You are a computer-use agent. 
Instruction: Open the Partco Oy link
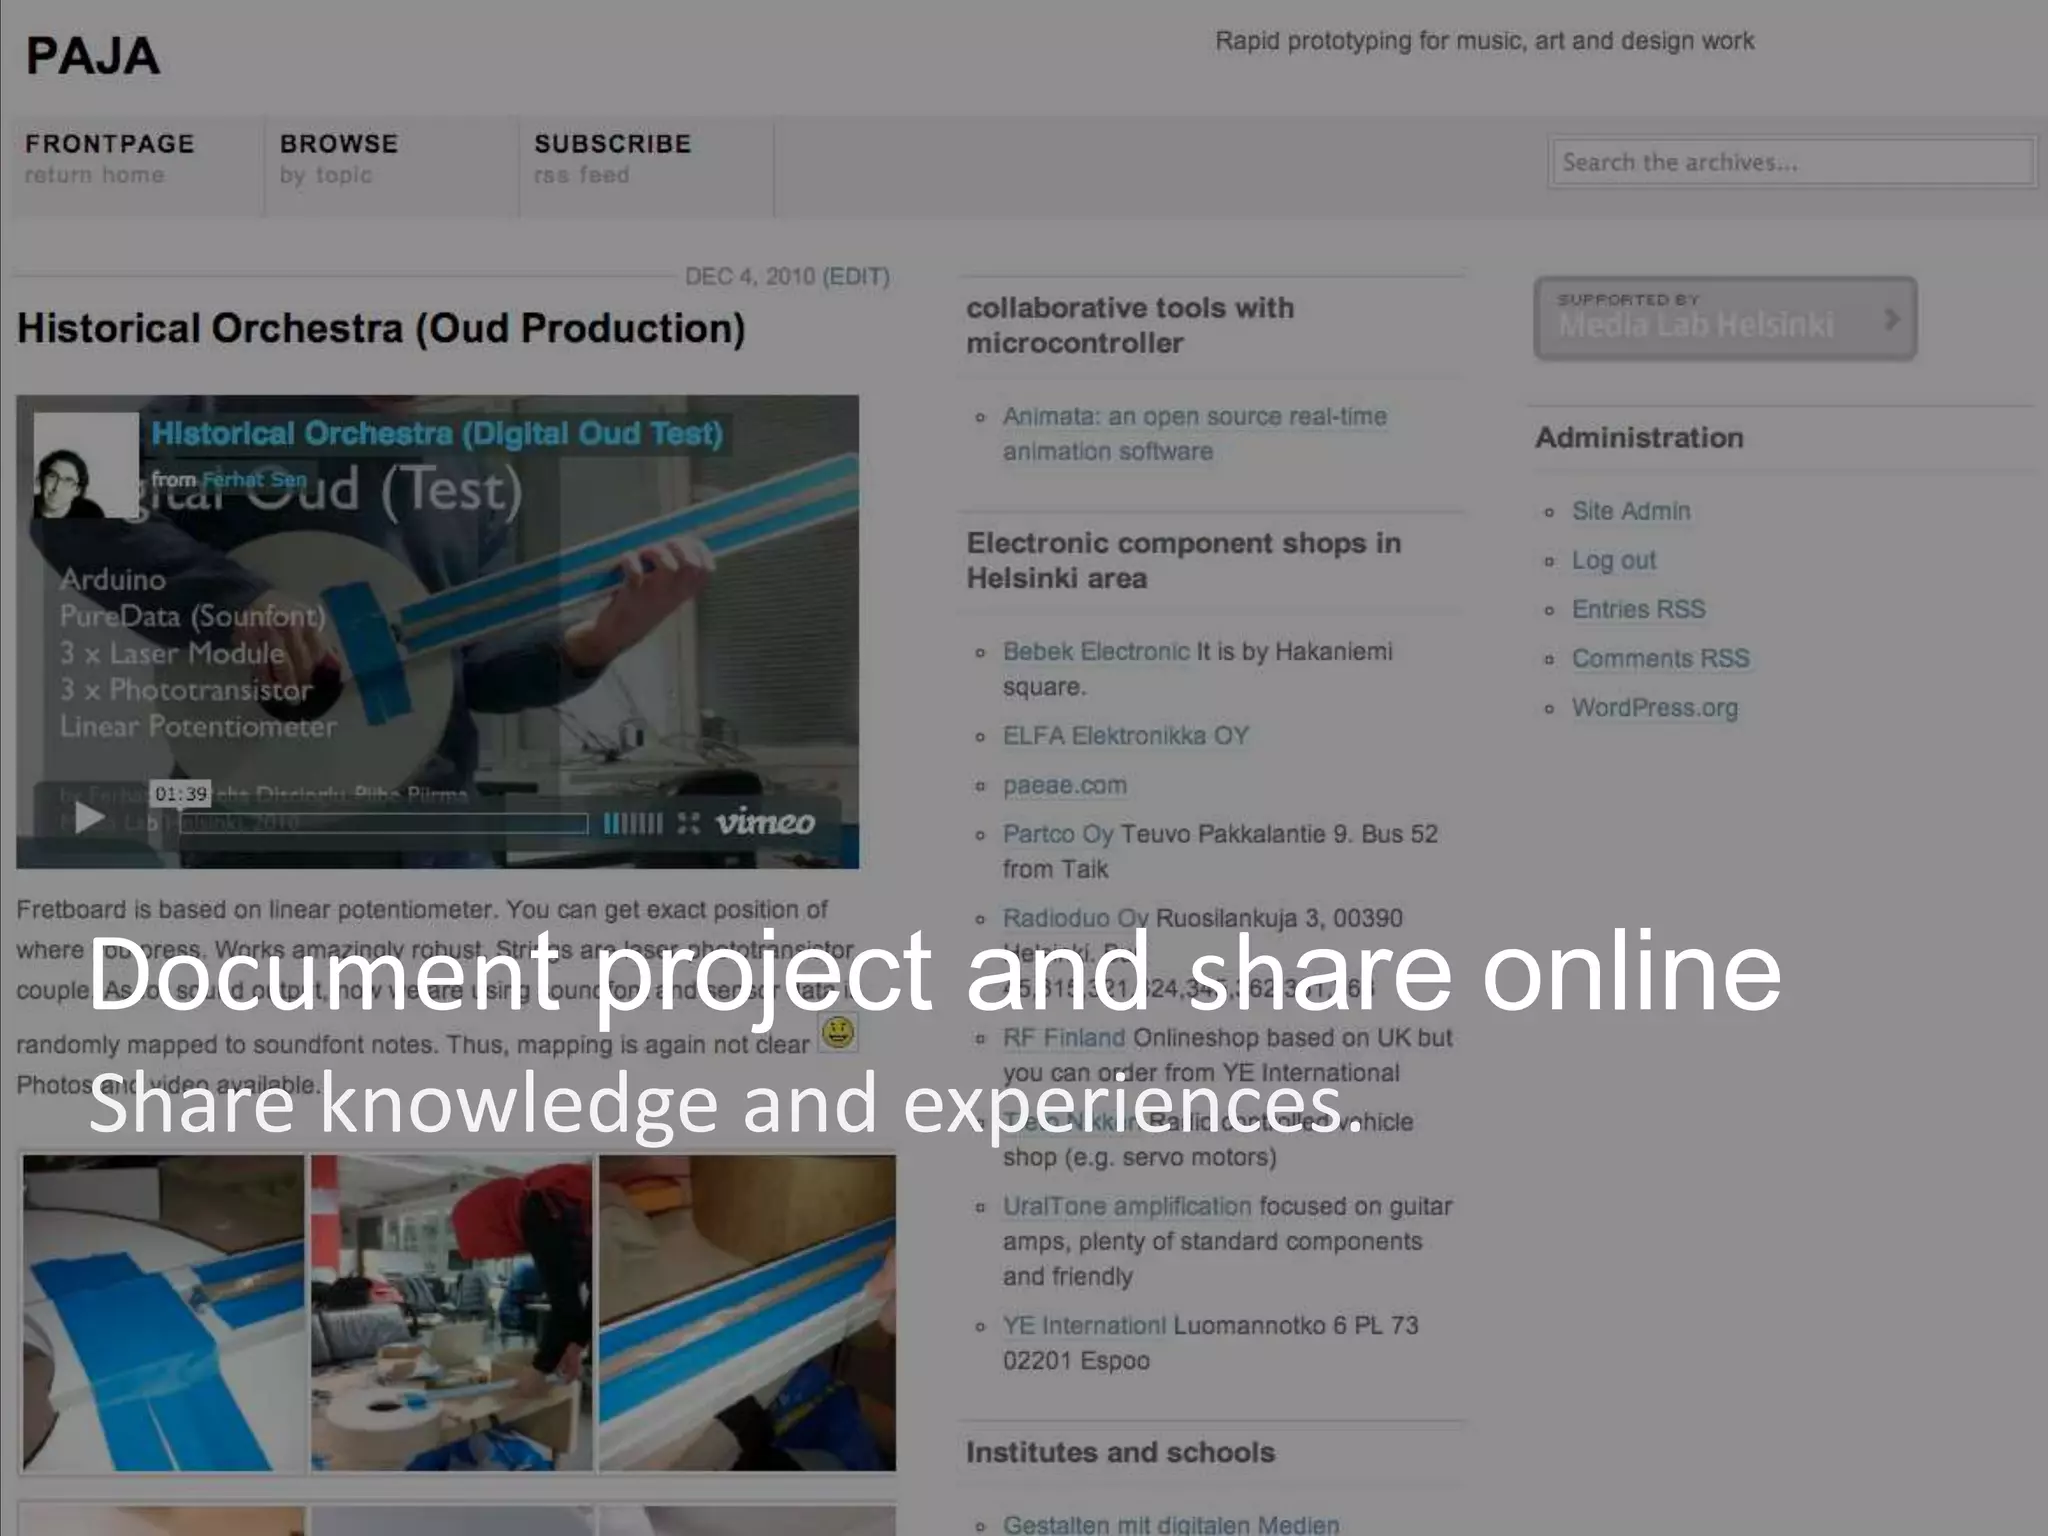(1058, 834)
